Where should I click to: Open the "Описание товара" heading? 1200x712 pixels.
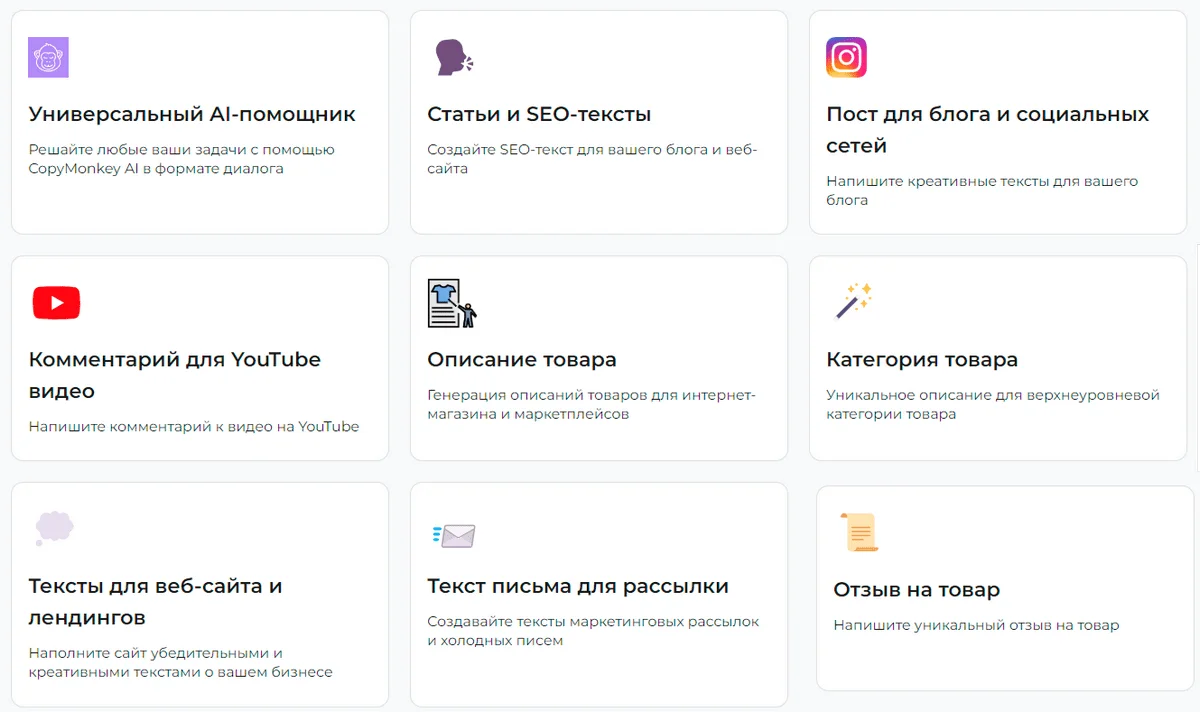click(x=521, y=359)
